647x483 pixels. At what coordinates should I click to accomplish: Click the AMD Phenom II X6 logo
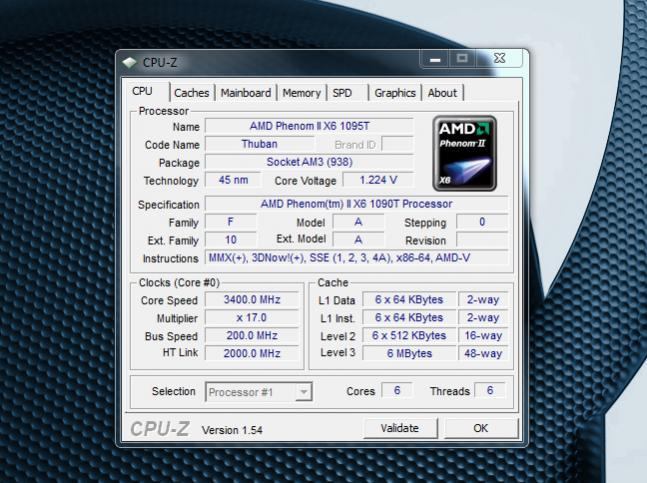tap(464, 153)
